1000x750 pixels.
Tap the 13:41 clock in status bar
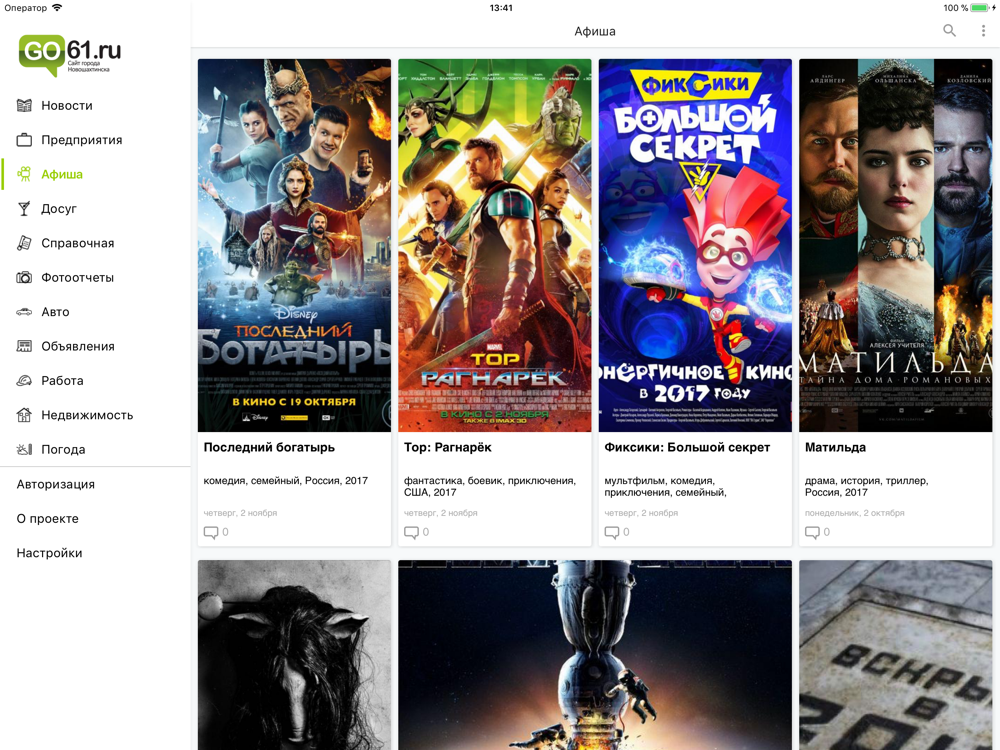point(501,8)
